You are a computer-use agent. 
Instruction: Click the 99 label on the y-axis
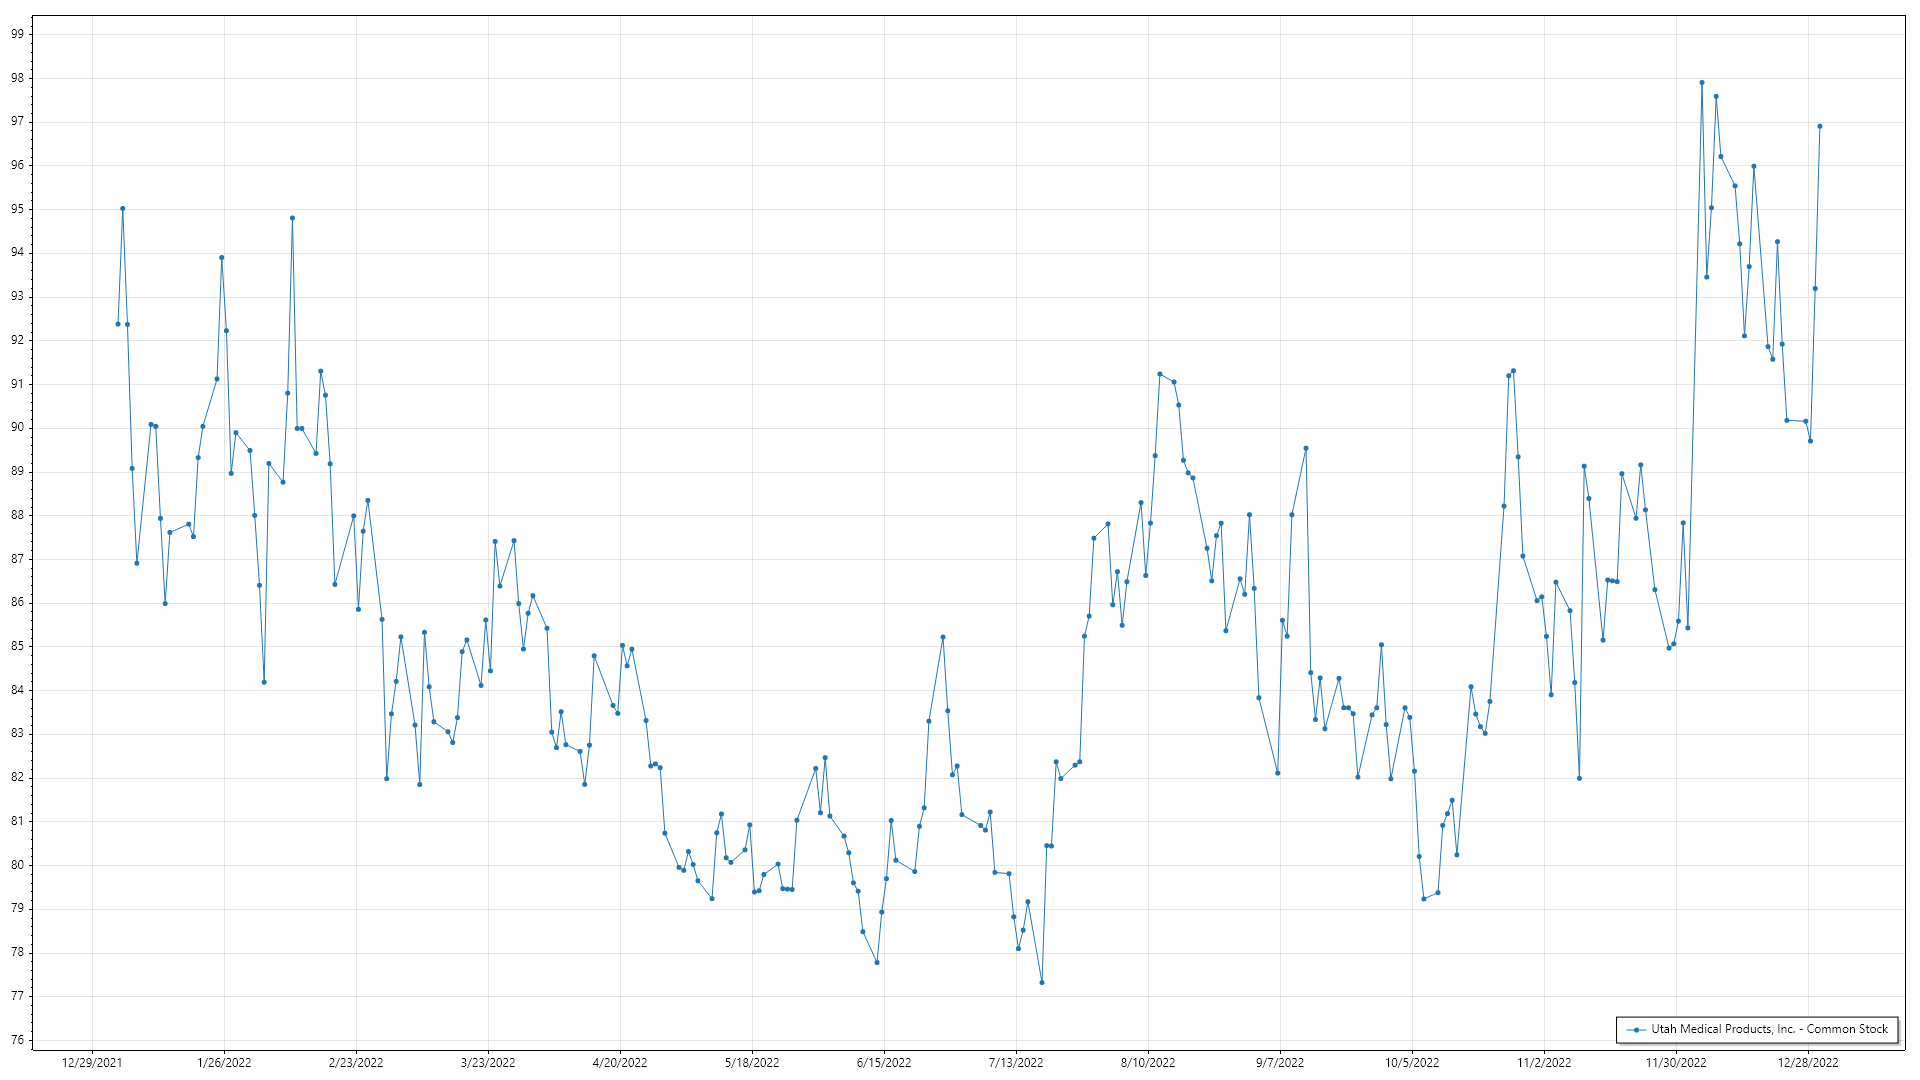pyautogui.click(x=18, y=34)
